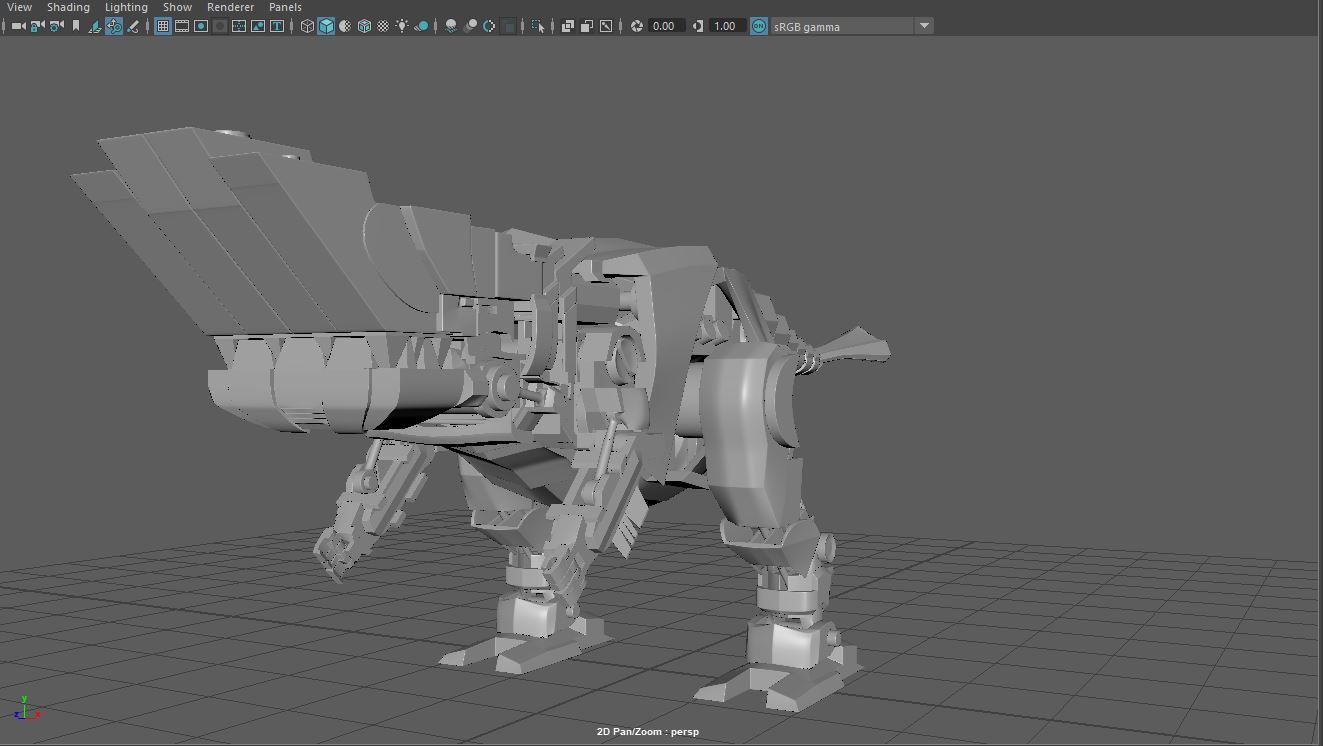Click the Select Camera icon
1323x746 pixels.
pyautogui.click(x=18, y=26)
